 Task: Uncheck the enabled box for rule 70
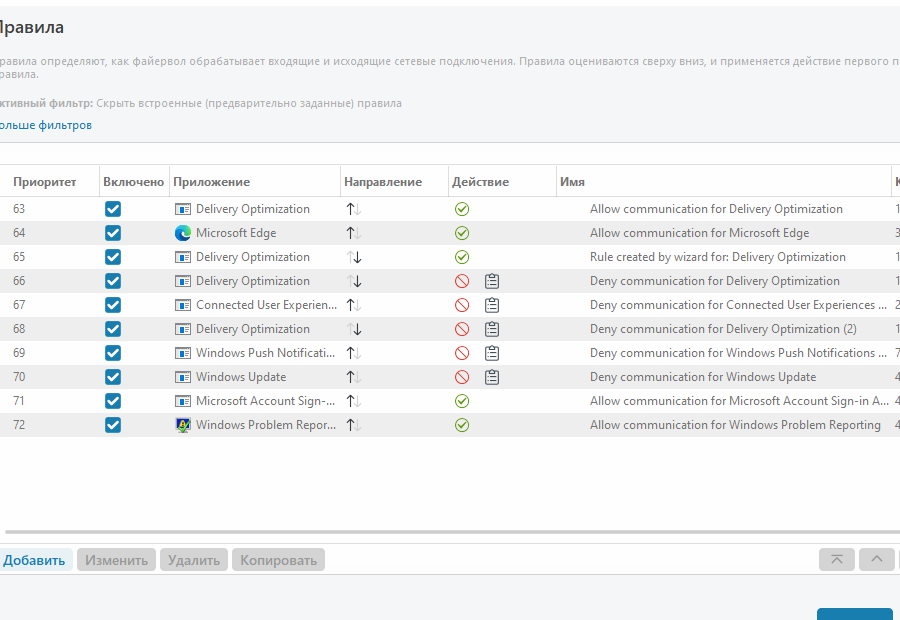[113, 377]
